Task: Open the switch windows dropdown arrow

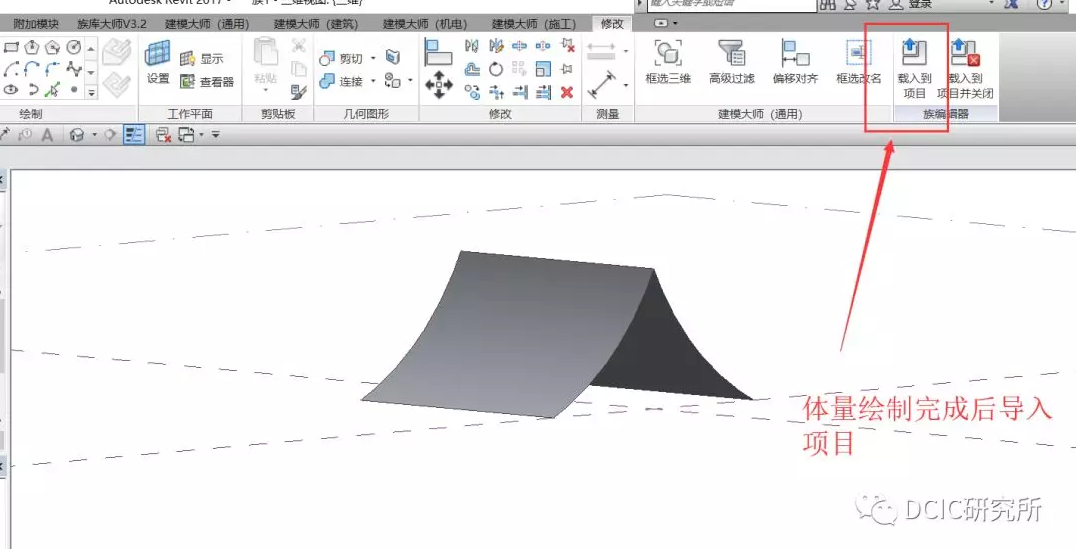Action: pos(201,135)
